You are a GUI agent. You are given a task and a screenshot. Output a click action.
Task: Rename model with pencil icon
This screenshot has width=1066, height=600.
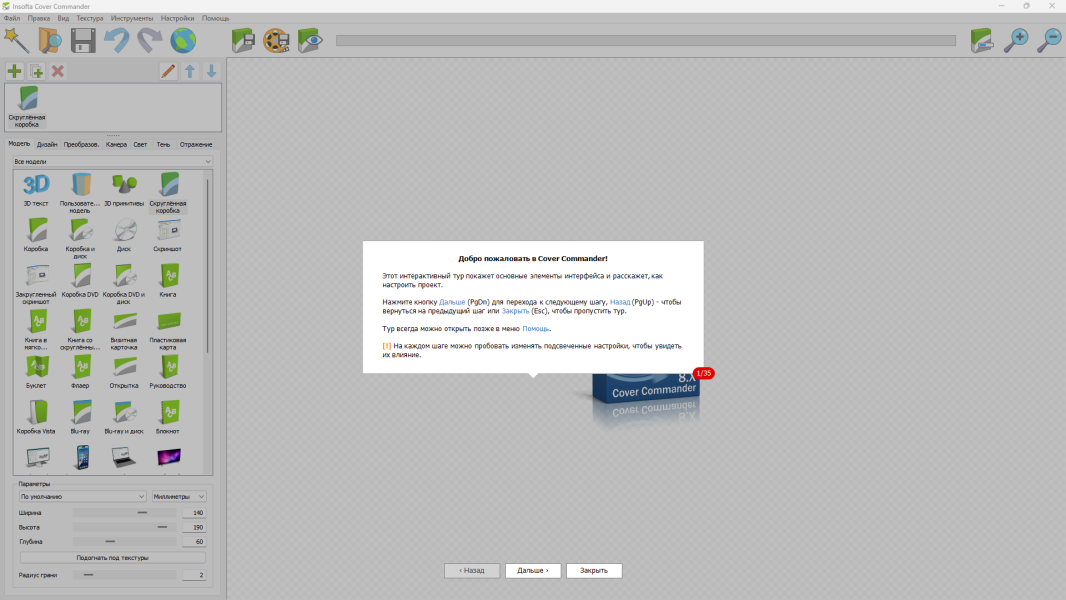(168, 71)
